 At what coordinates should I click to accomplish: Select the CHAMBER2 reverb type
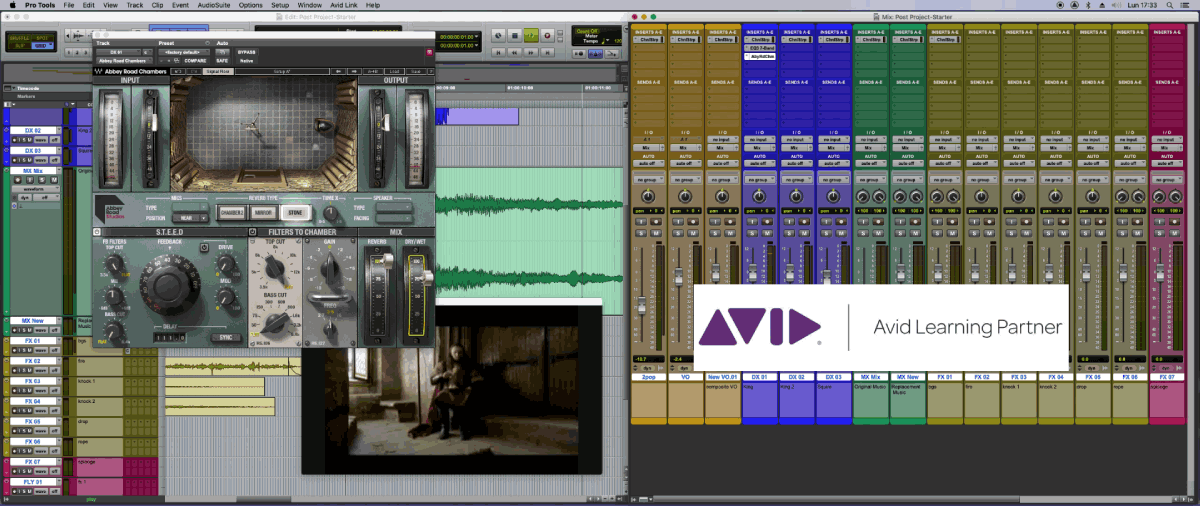(231, 212)
